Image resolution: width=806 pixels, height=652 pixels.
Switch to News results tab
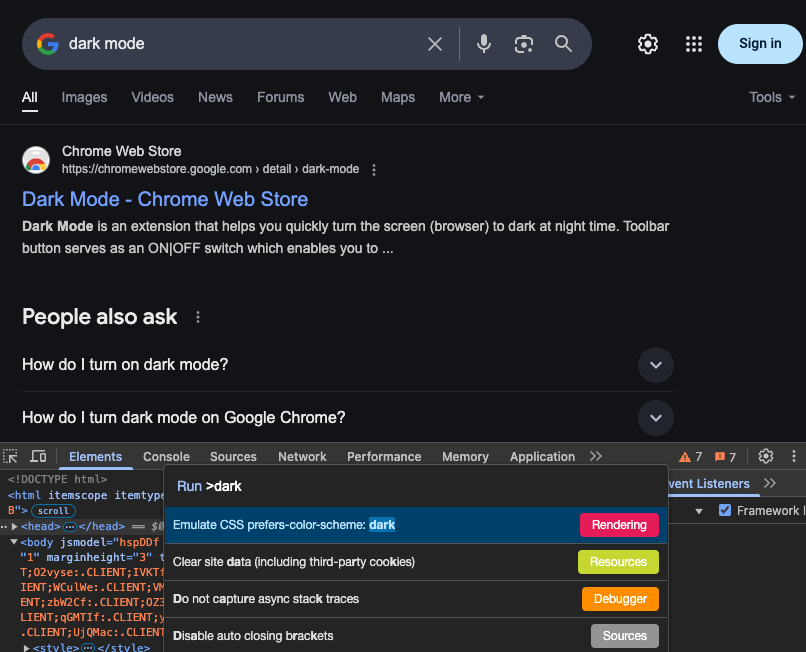click(x=215, y=97)
